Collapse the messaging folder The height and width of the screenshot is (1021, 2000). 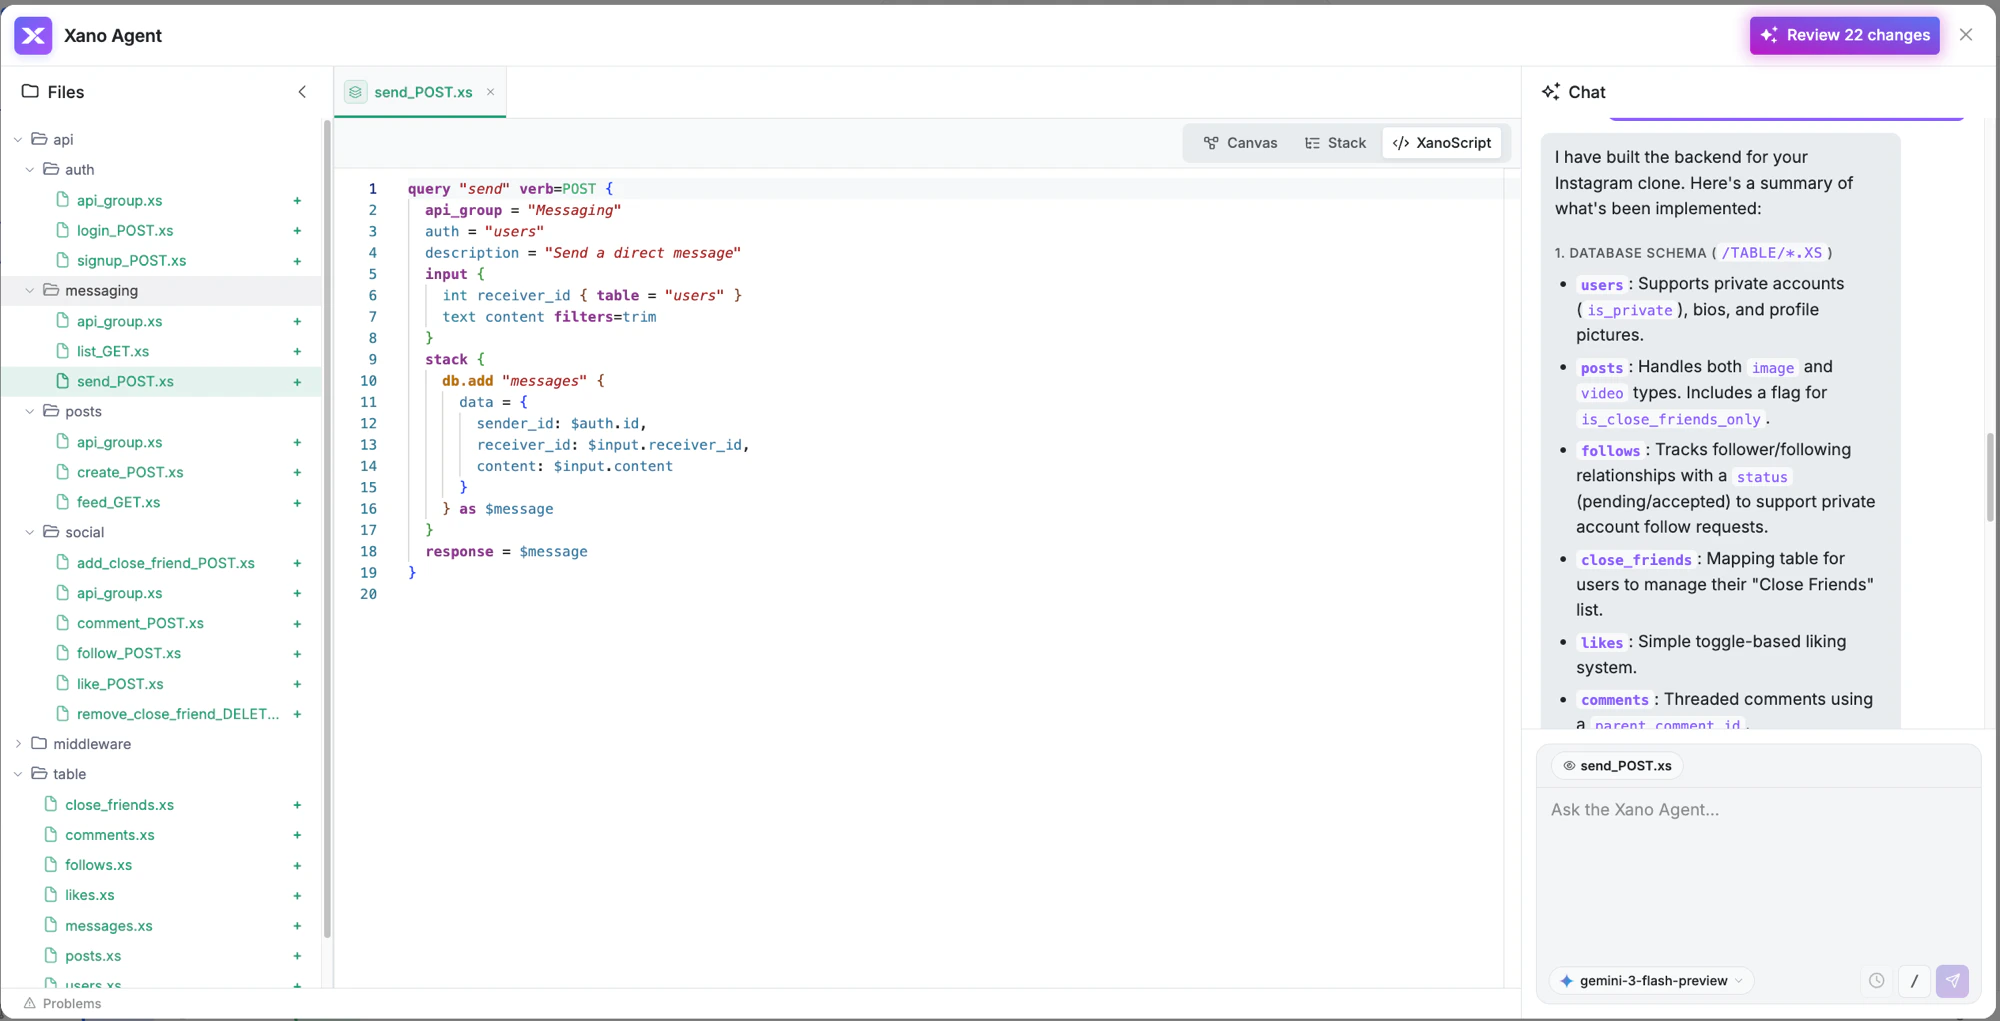tap(29, 290)
